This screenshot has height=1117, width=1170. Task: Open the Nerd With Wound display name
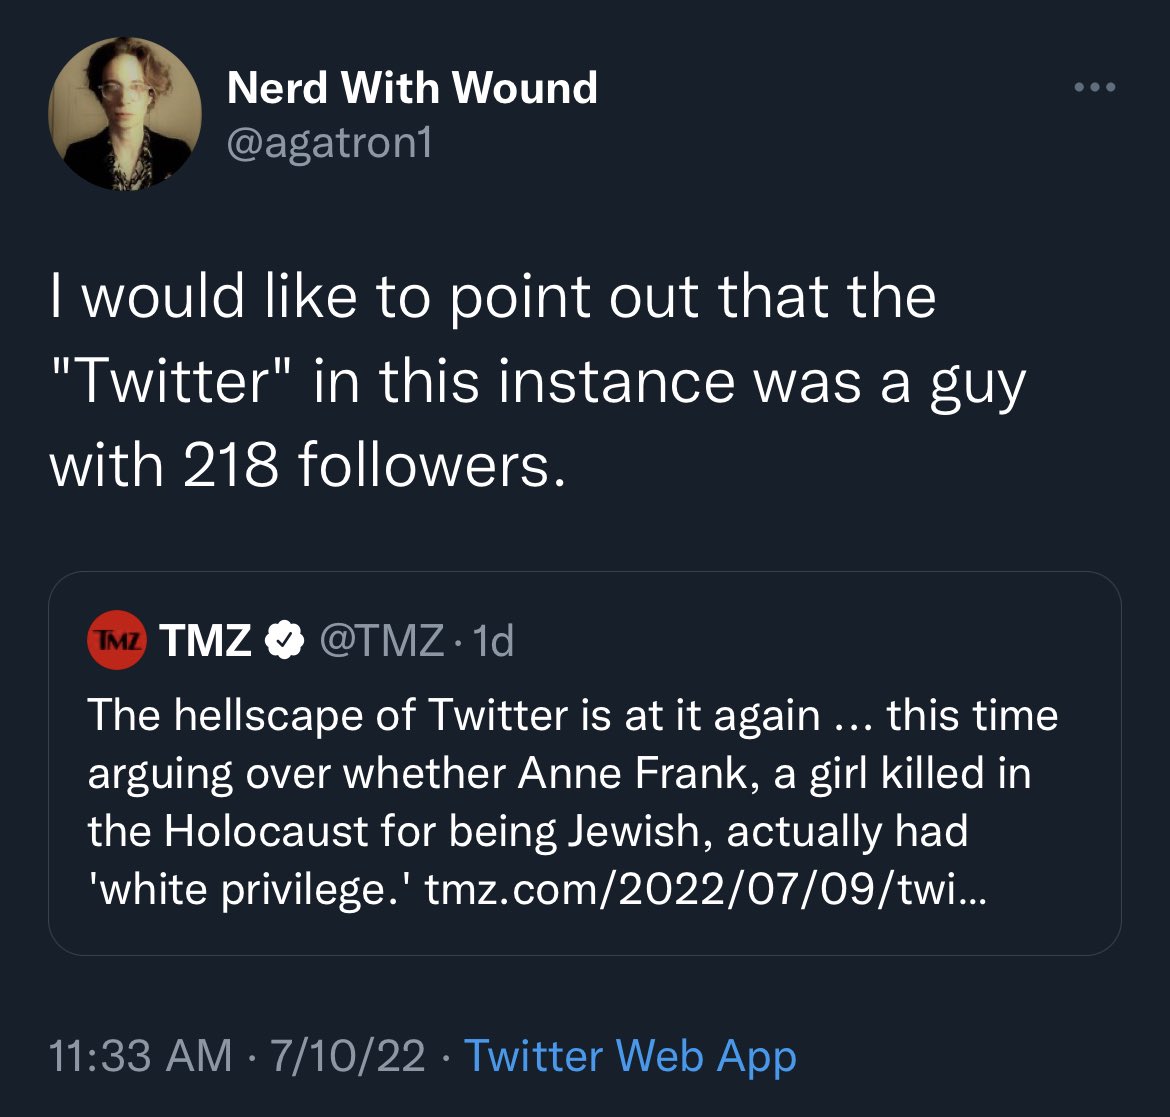pos(412,88)
